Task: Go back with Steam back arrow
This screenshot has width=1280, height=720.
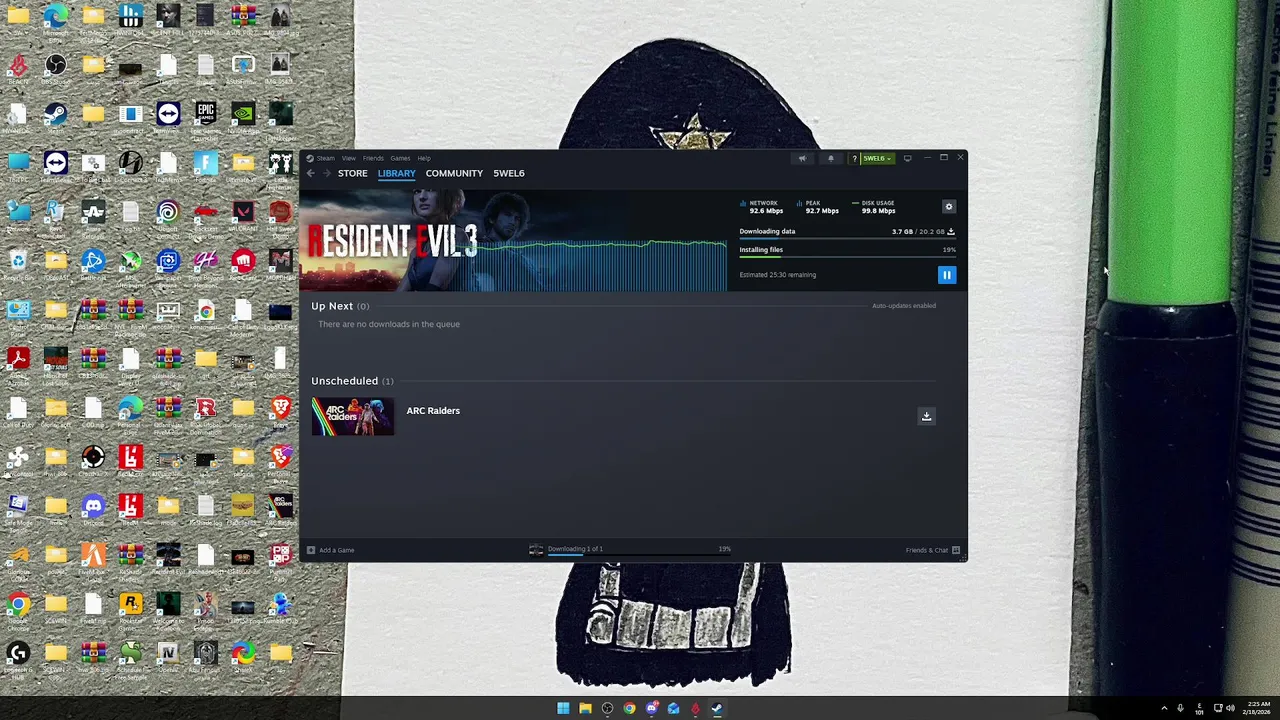Action: coord(310,173)
